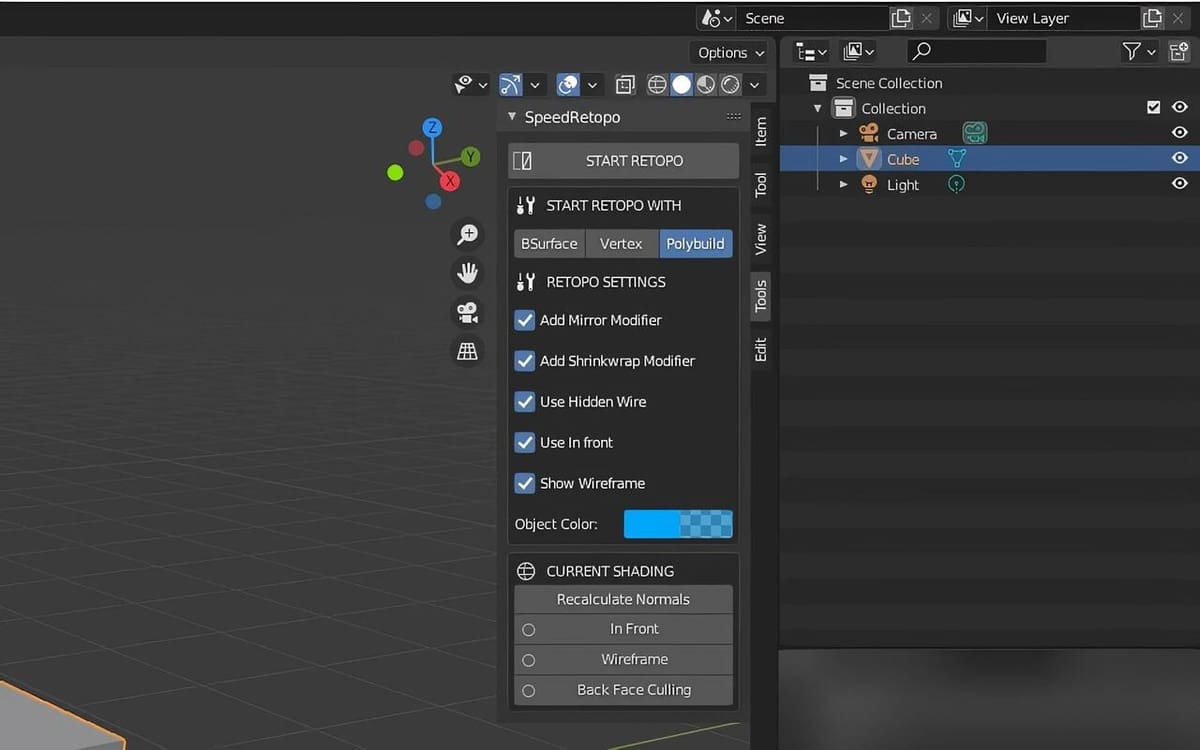
Task: Open the Tools sidebar tab
Action: tap(761, 296)
